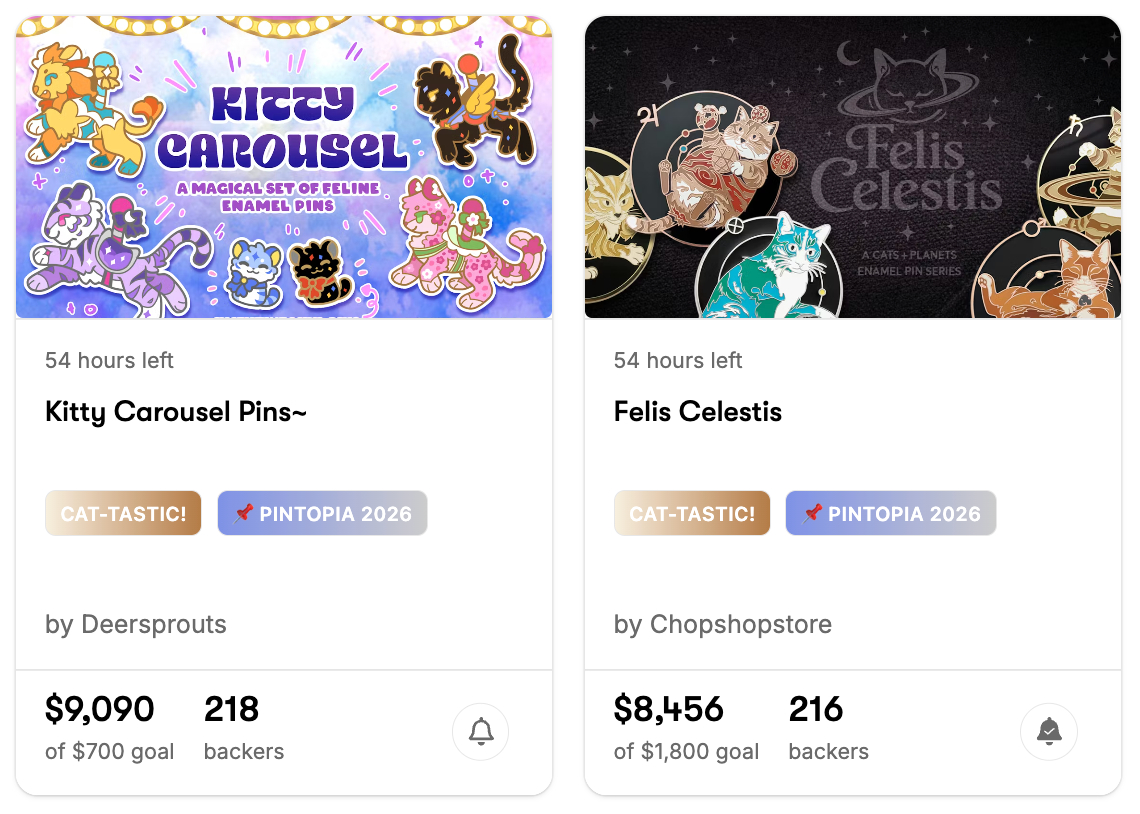Viewport: 1140px width, 814px height.
Task: Click the $8,456 pledged amount
Action: click(668, 709)
